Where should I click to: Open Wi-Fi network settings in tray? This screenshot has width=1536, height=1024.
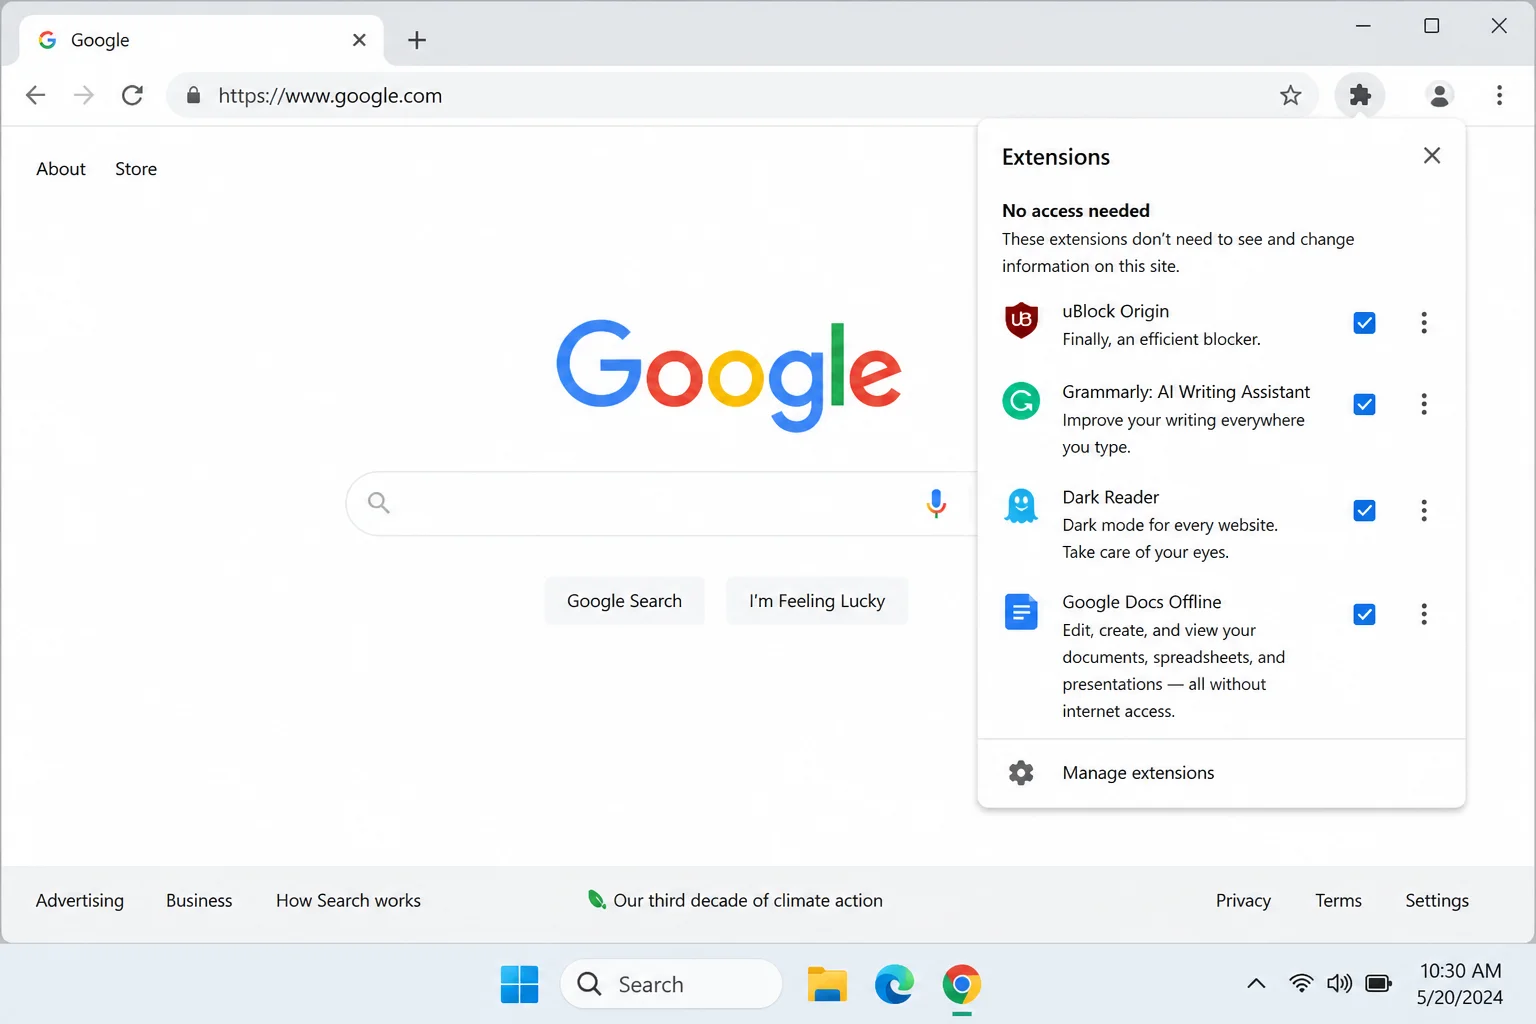tap(1300, 984)
